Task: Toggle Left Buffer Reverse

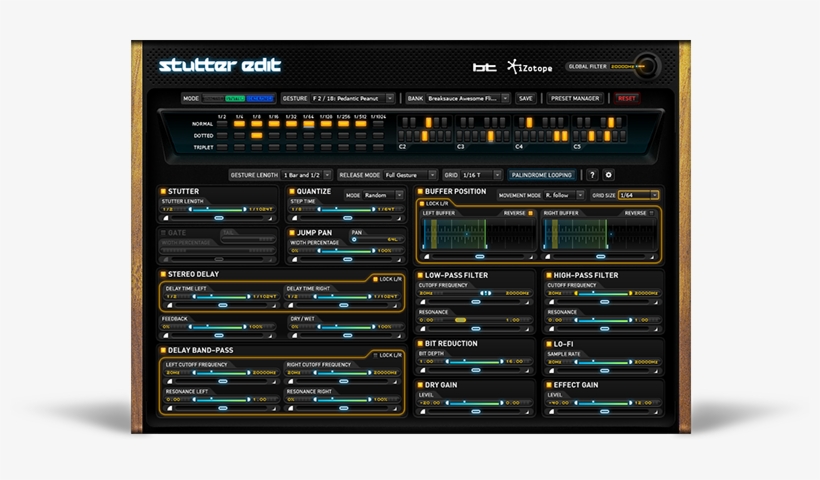Action: pos(530,213)
